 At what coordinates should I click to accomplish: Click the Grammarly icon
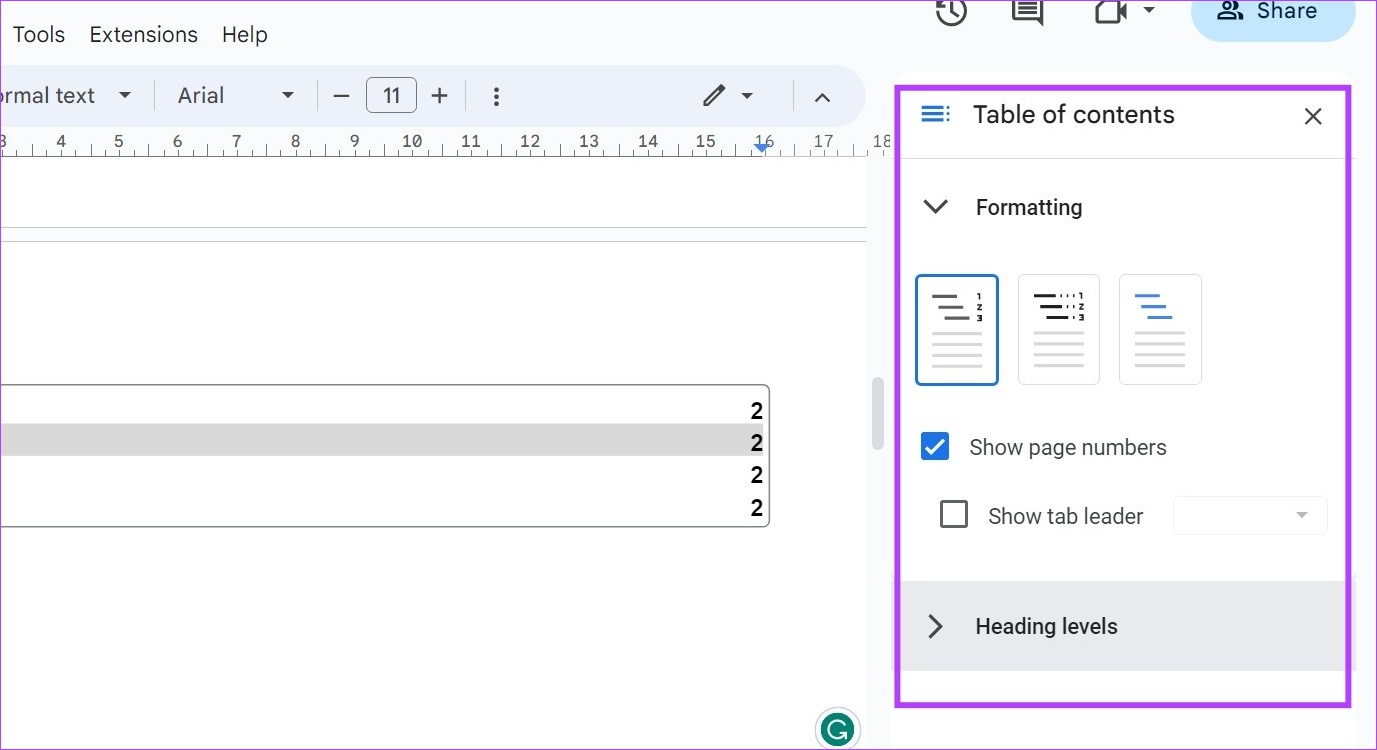click(838, 729)
